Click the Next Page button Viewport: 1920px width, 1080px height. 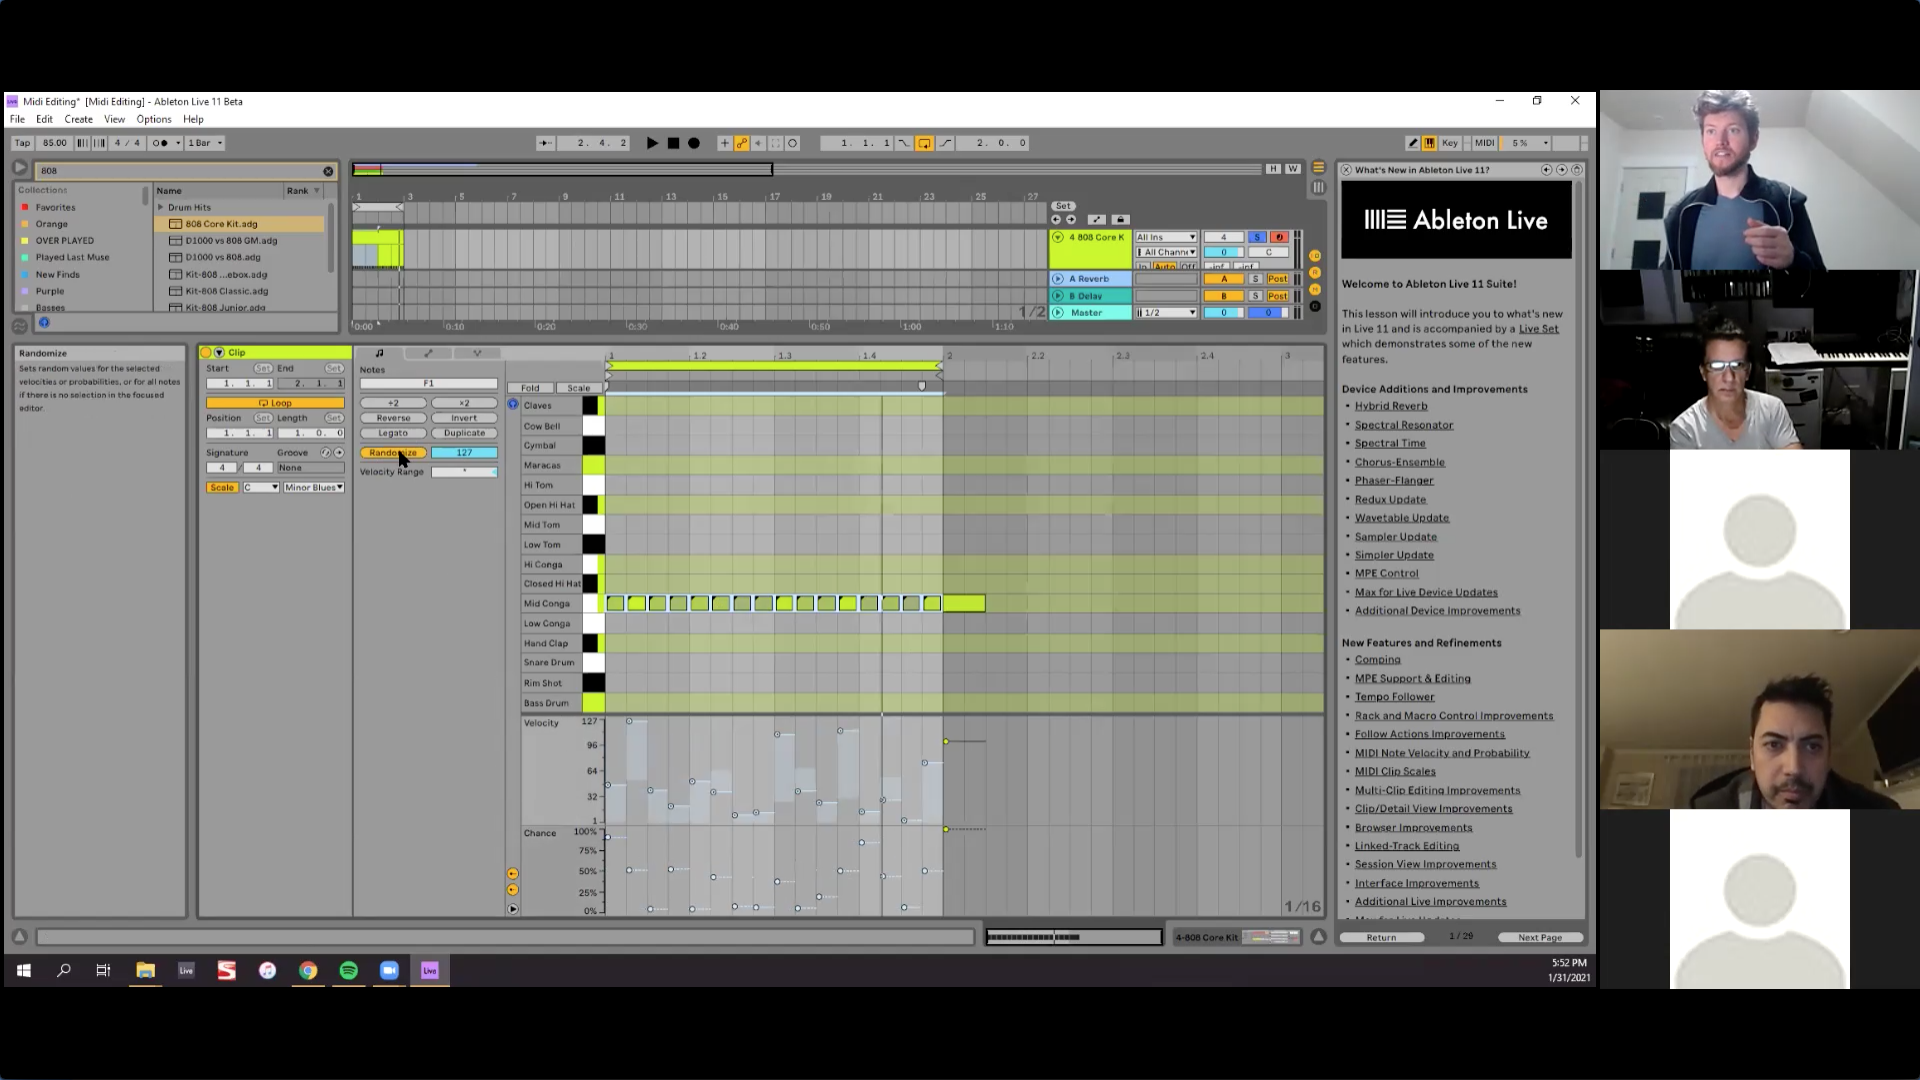point(1539,937)
